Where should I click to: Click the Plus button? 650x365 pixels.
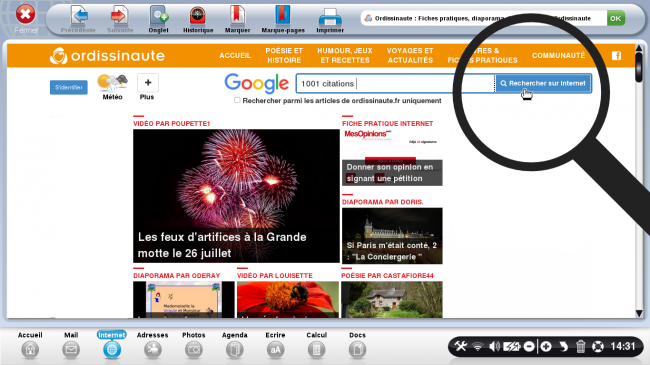[x=148, y=83]
